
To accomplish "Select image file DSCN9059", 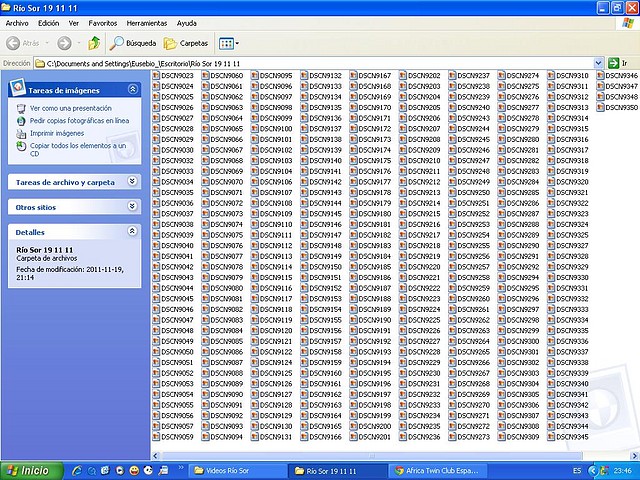I will point(173,437).
